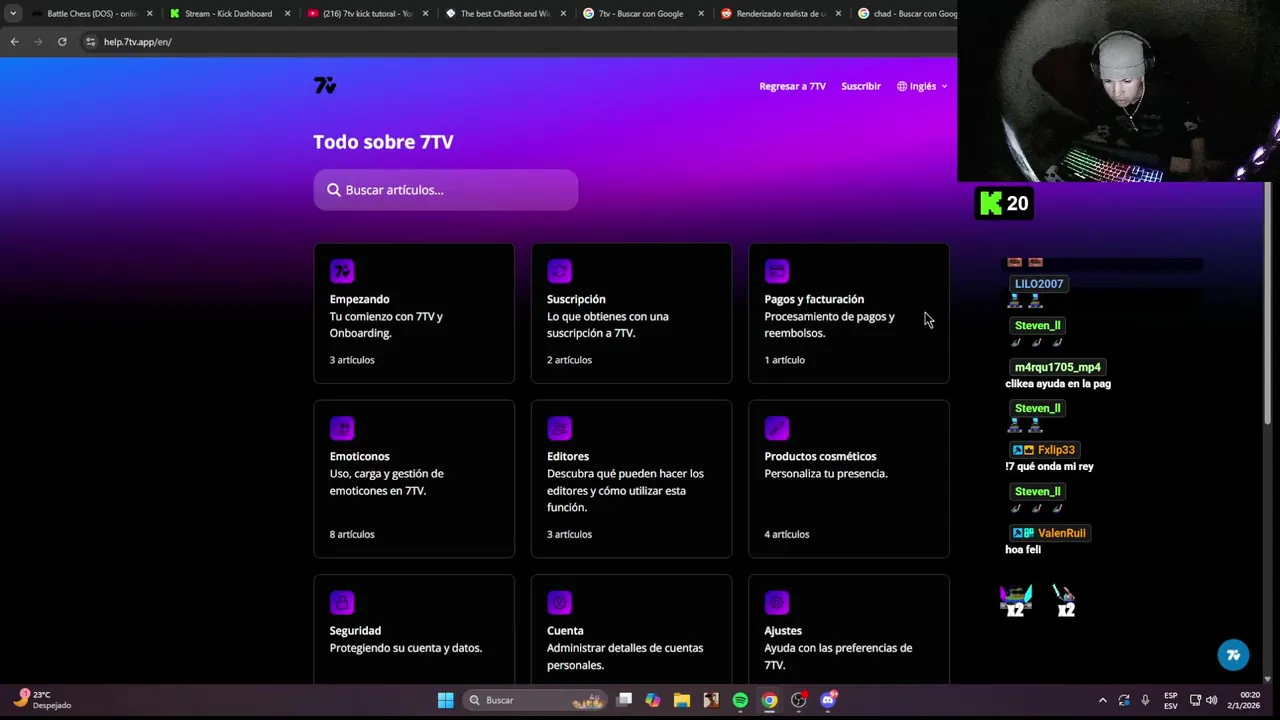Close the Battle Chess (DOS) tab

[150, 14]
